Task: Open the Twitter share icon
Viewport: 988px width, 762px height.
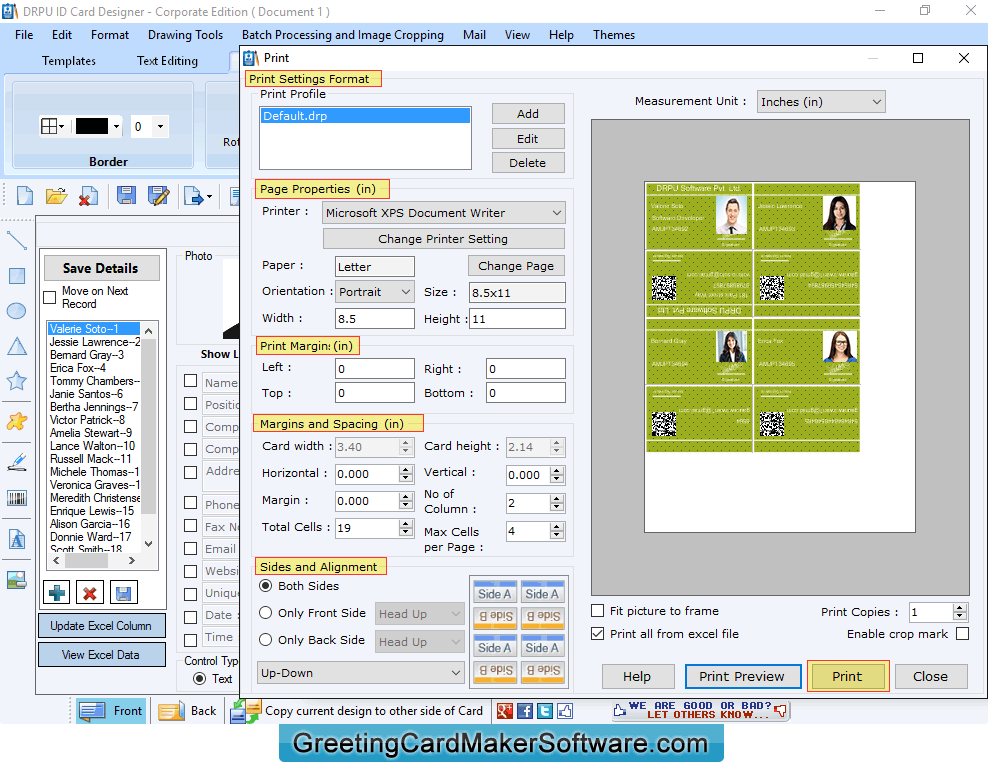Action: [545, 711]
